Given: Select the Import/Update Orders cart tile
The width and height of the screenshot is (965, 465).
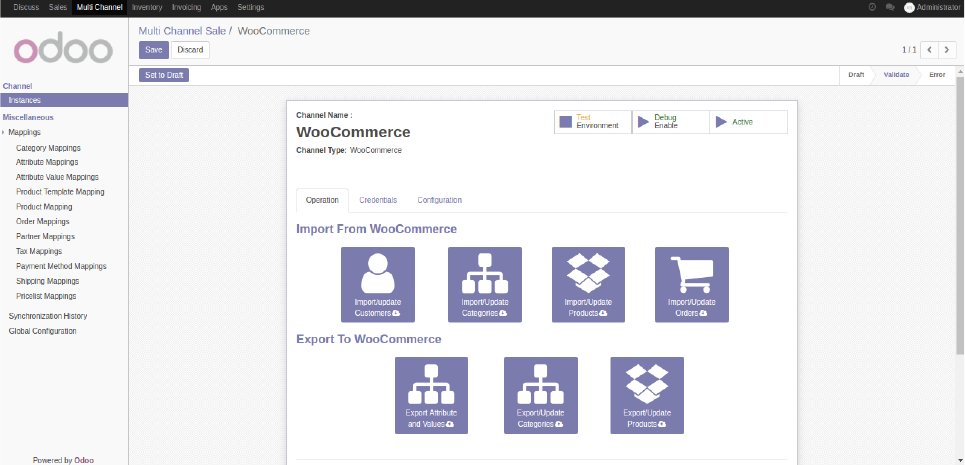Looking at the screenshot, I should pyautogui.click(x=692, y=285).
